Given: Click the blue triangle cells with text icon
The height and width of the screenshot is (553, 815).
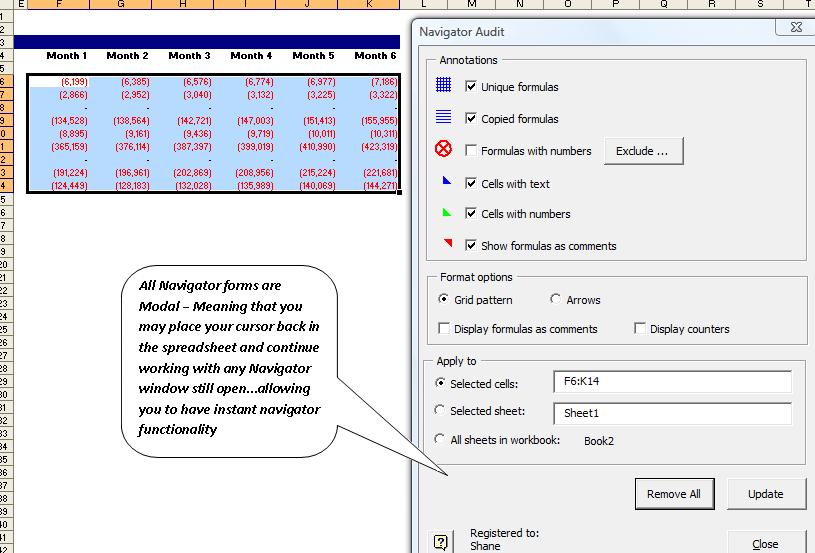Looking at the screenshot, I should tap(446, 182).
